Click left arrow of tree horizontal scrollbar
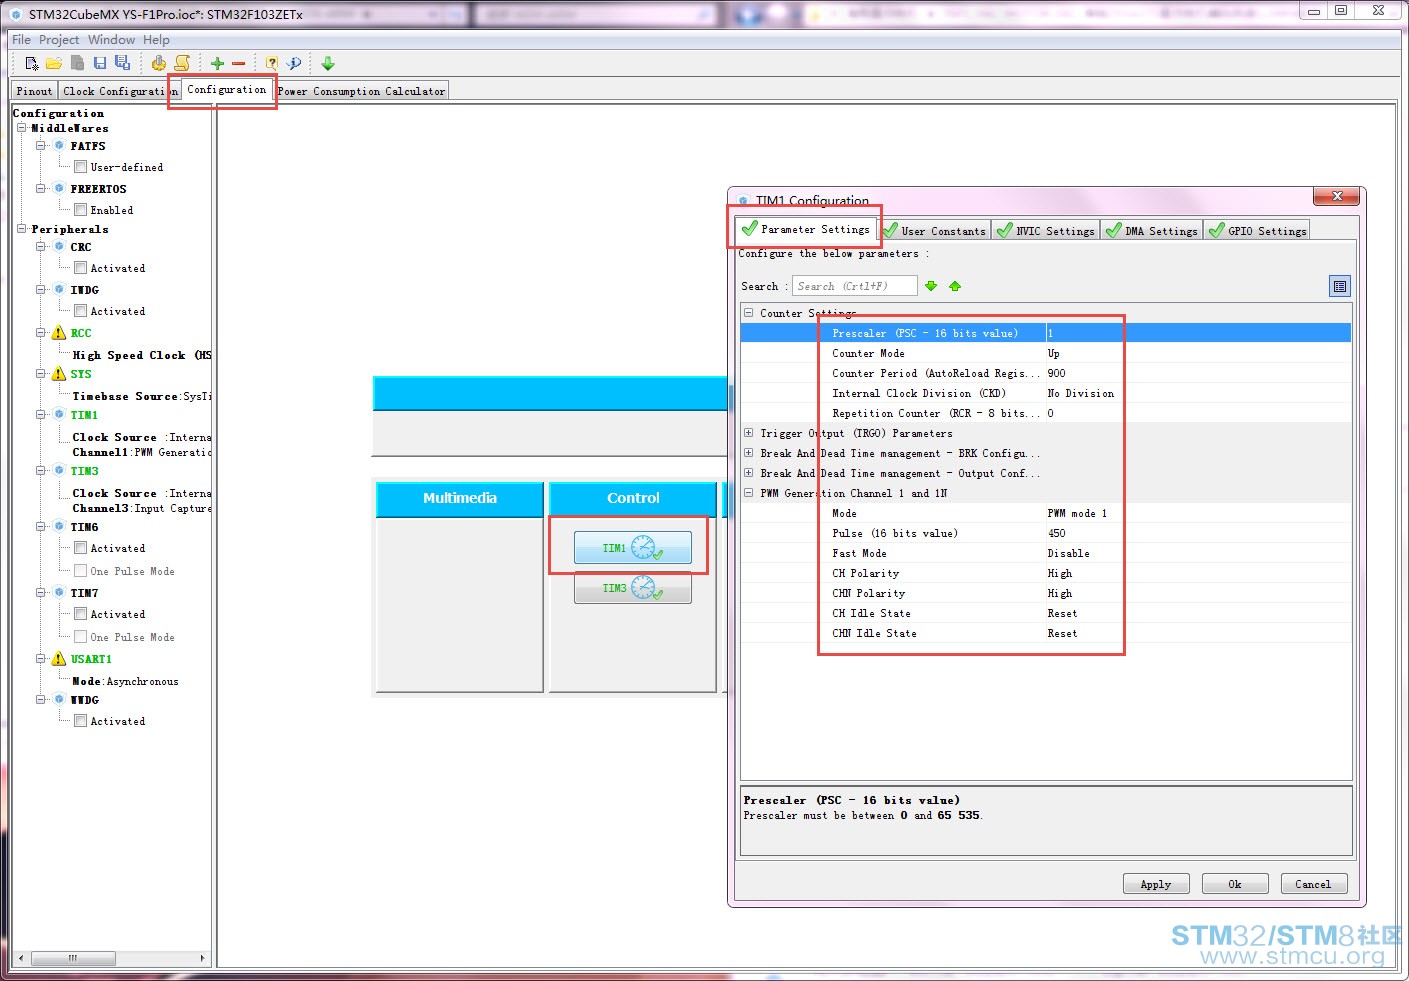 point(21,958)
